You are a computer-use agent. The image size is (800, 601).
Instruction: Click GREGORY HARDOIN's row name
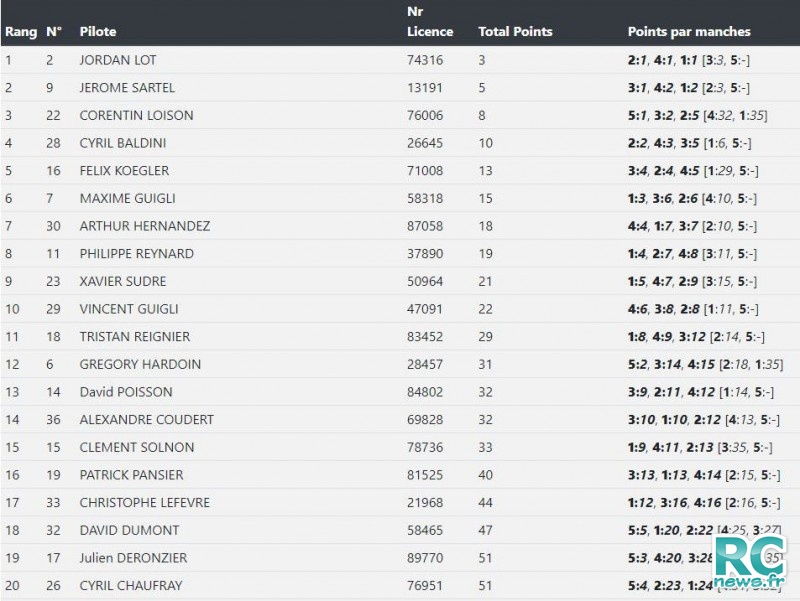coord(140,364)
